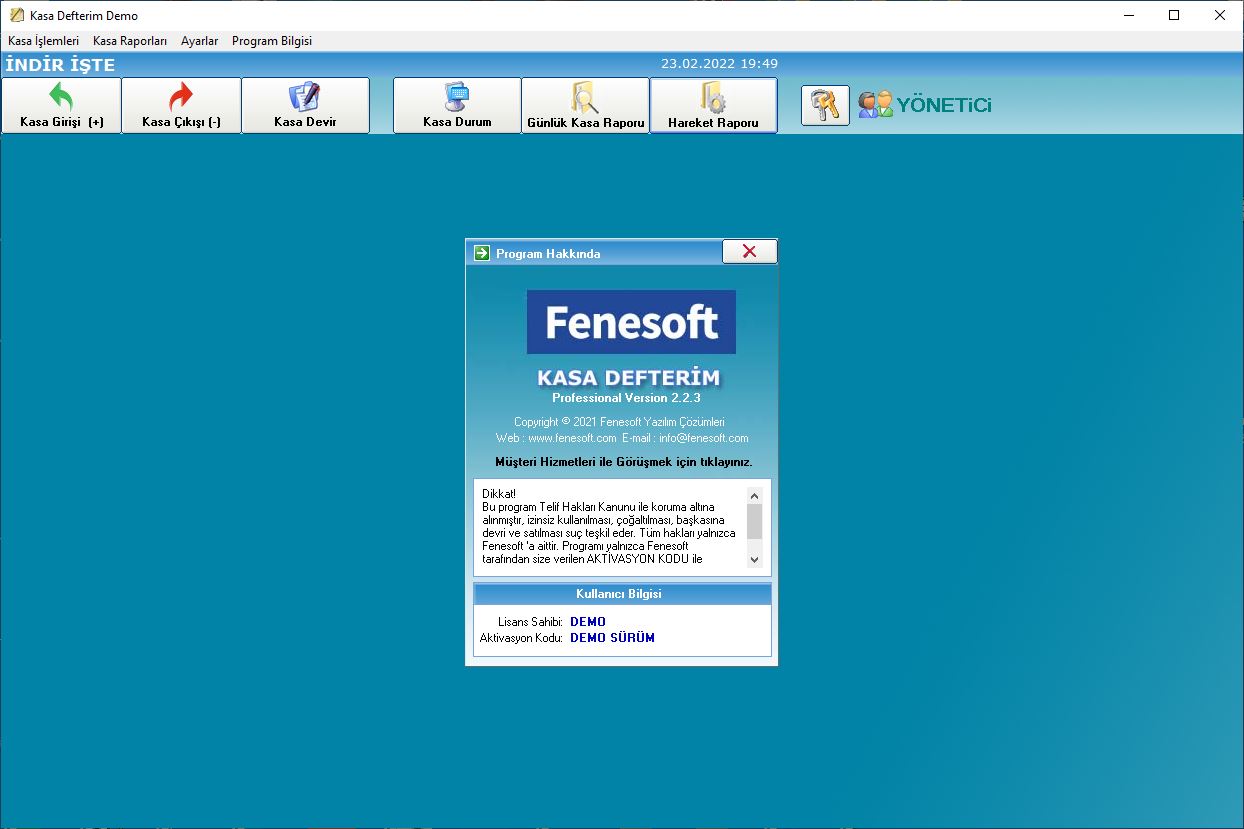Click the Lisans Sahibi 'DEMO' value
Image resolution: width=1244 pixels, height=829 pixels.
(588, 622)
